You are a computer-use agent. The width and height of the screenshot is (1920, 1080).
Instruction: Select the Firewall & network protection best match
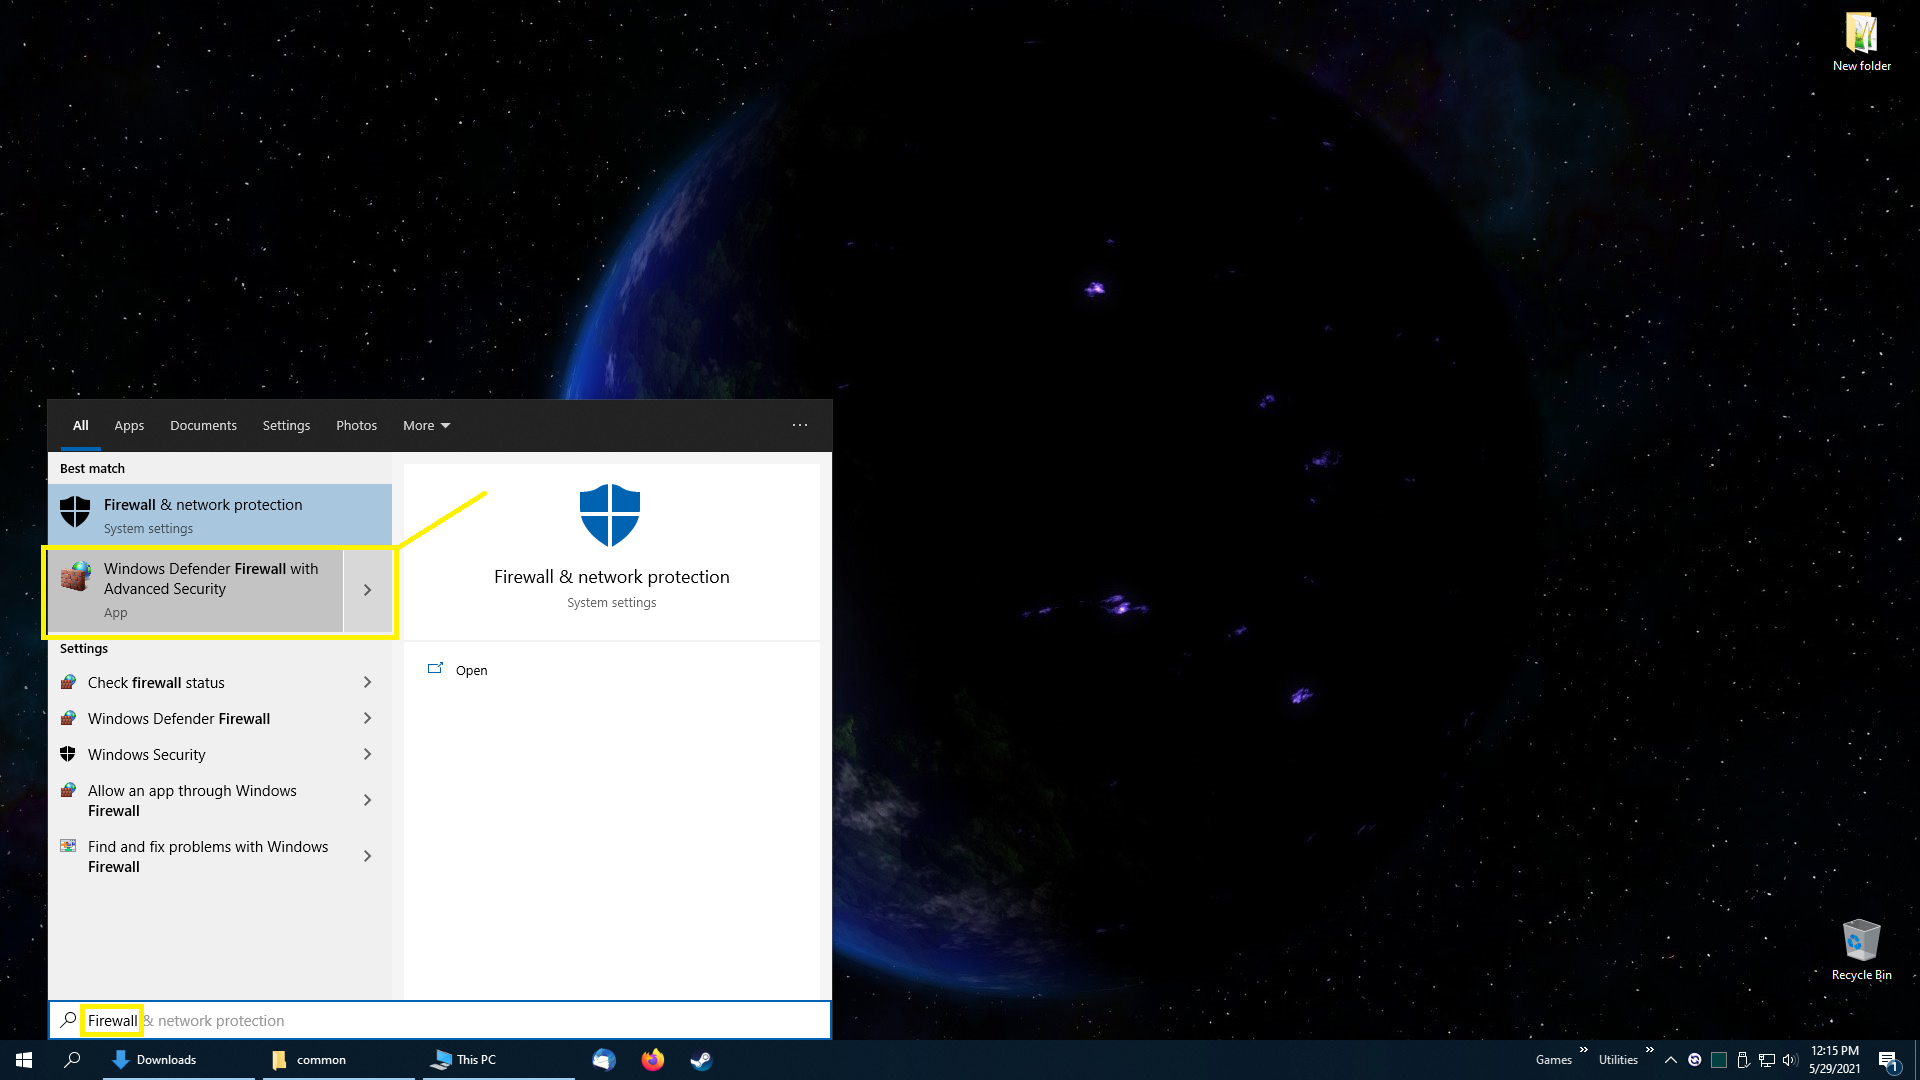220,515
